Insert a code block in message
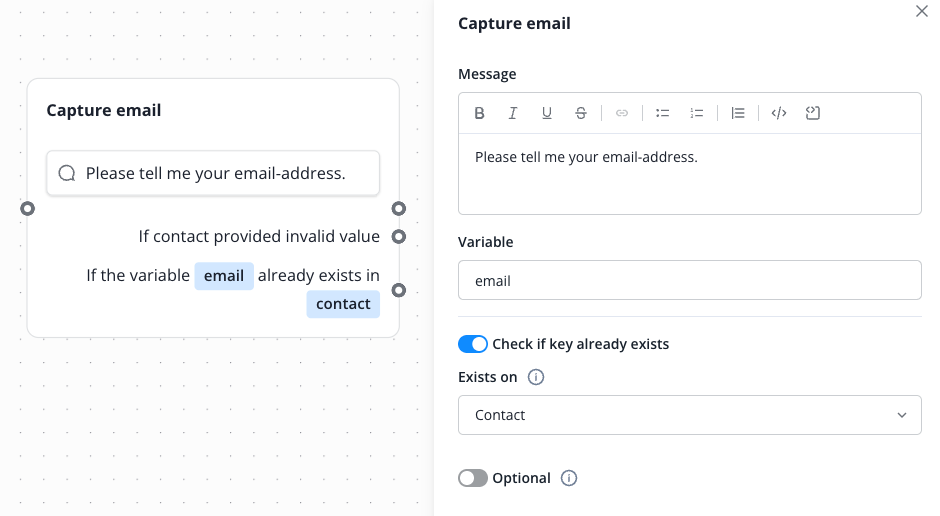Viewport: 940px width, 516px height. point(813,113)
